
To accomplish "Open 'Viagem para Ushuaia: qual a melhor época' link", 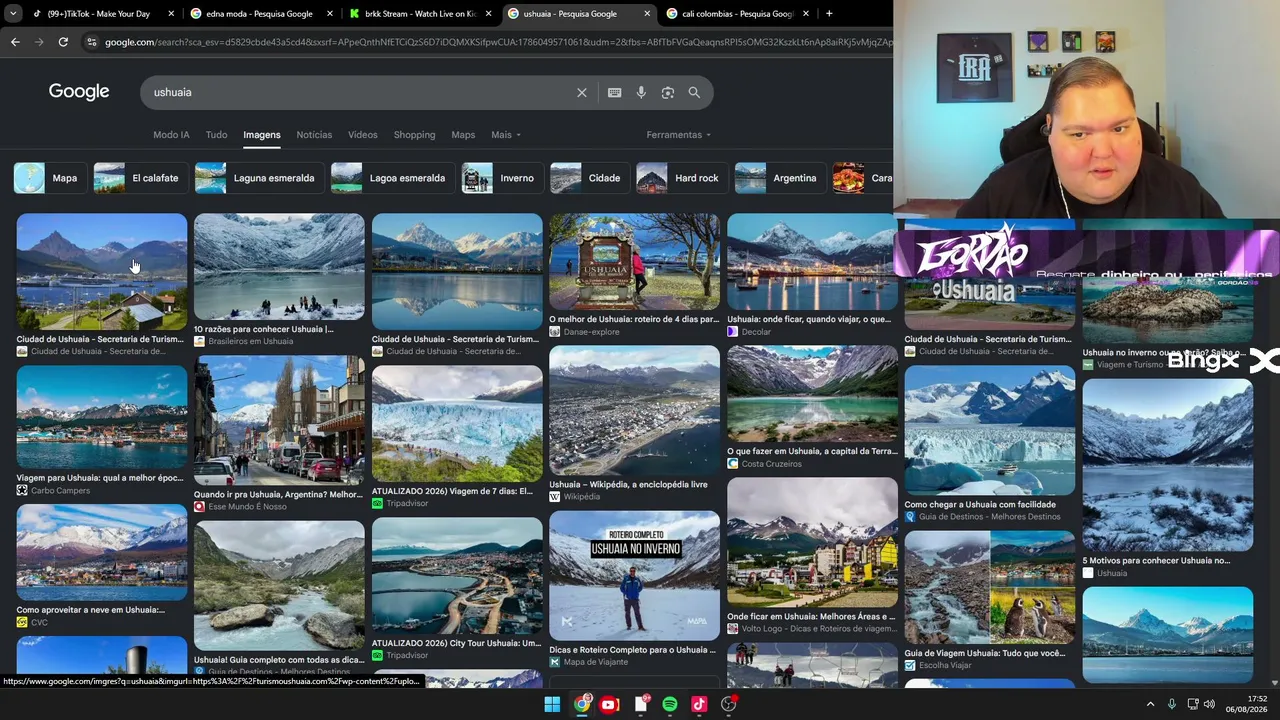I will point(100,478).
